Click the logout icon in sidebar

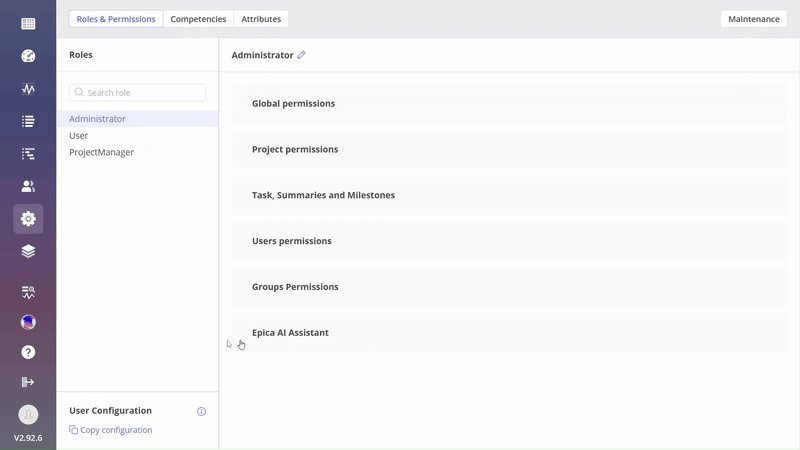28,382
